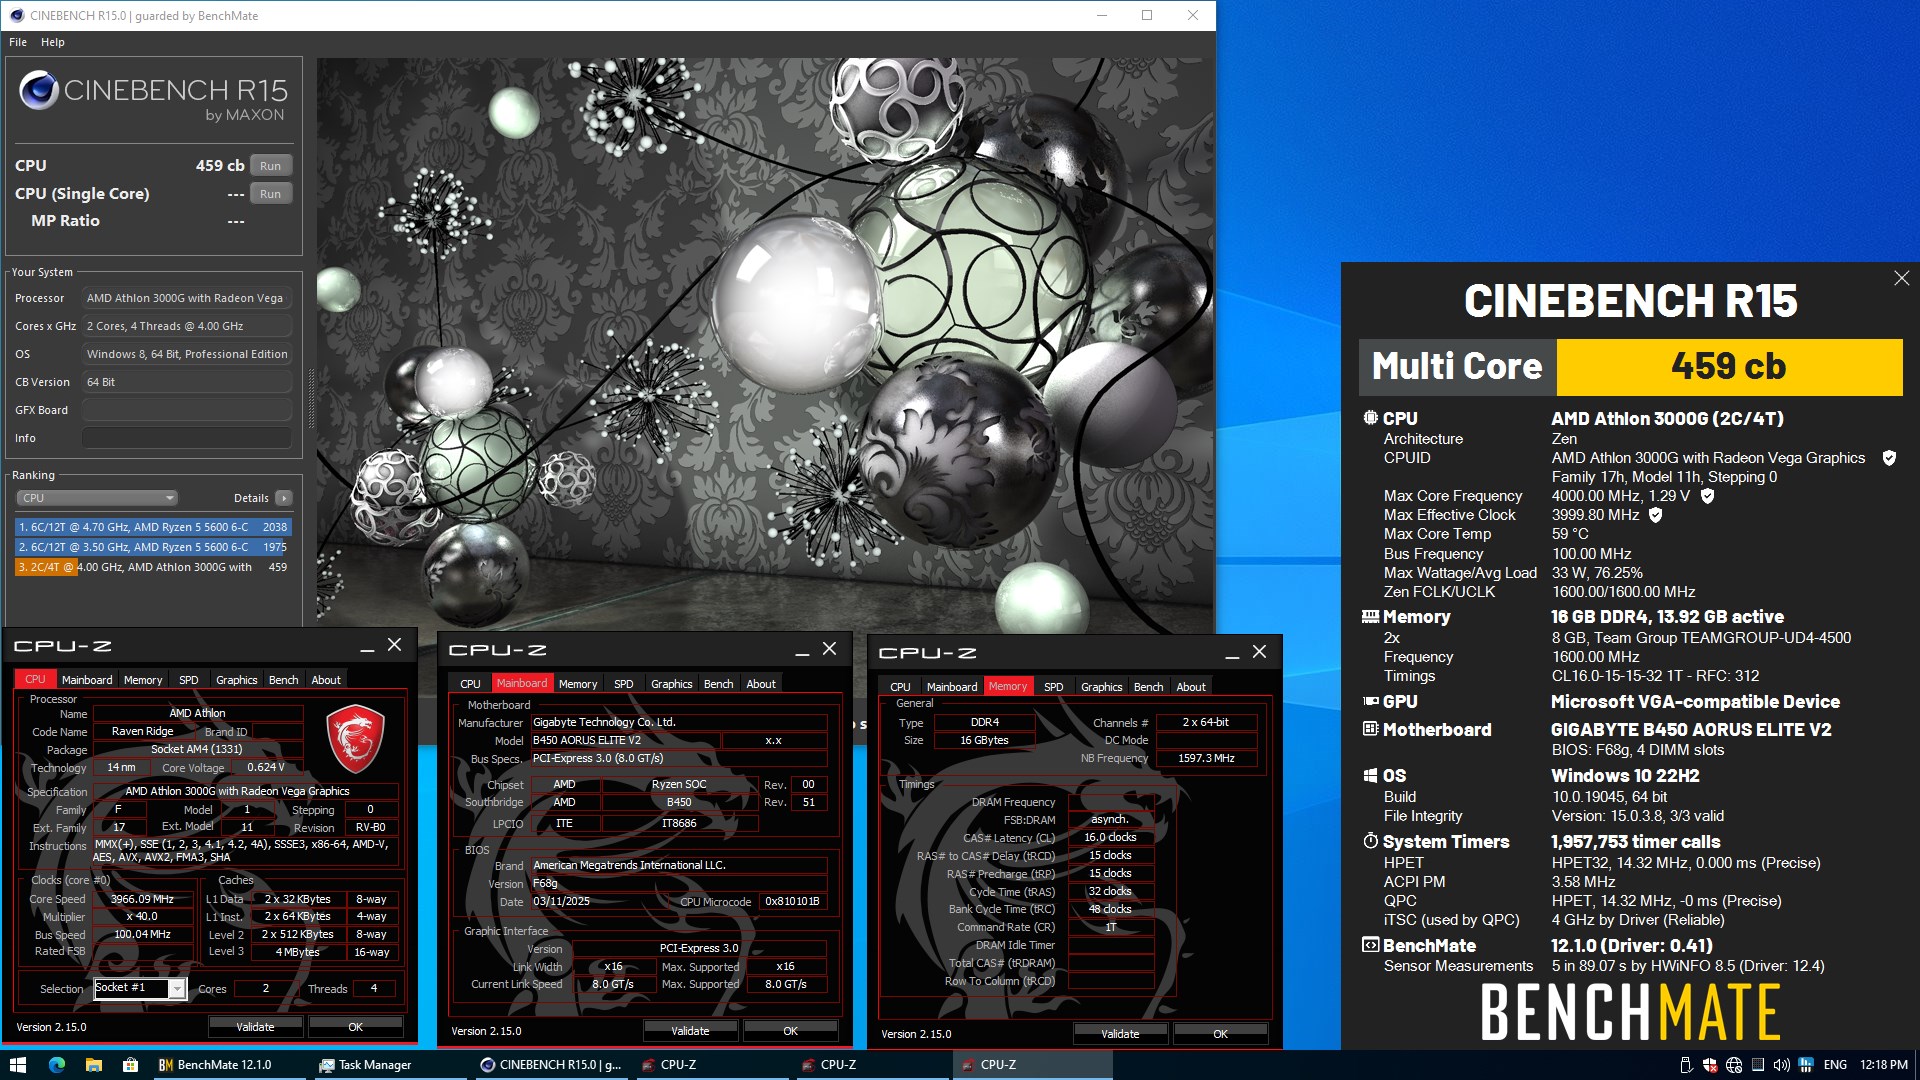Close the CPU-Z Mainboard window

829,649
